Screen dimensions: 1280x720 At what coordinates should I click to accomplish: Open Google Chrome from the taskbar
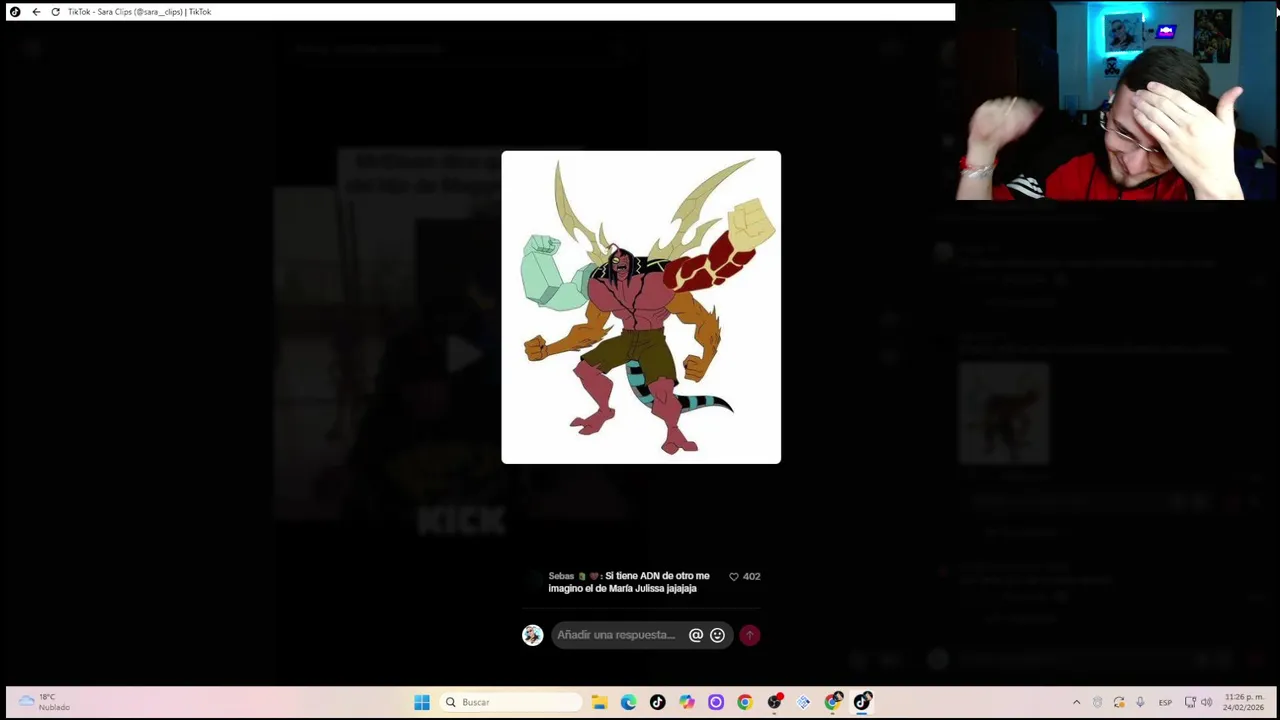744,702
